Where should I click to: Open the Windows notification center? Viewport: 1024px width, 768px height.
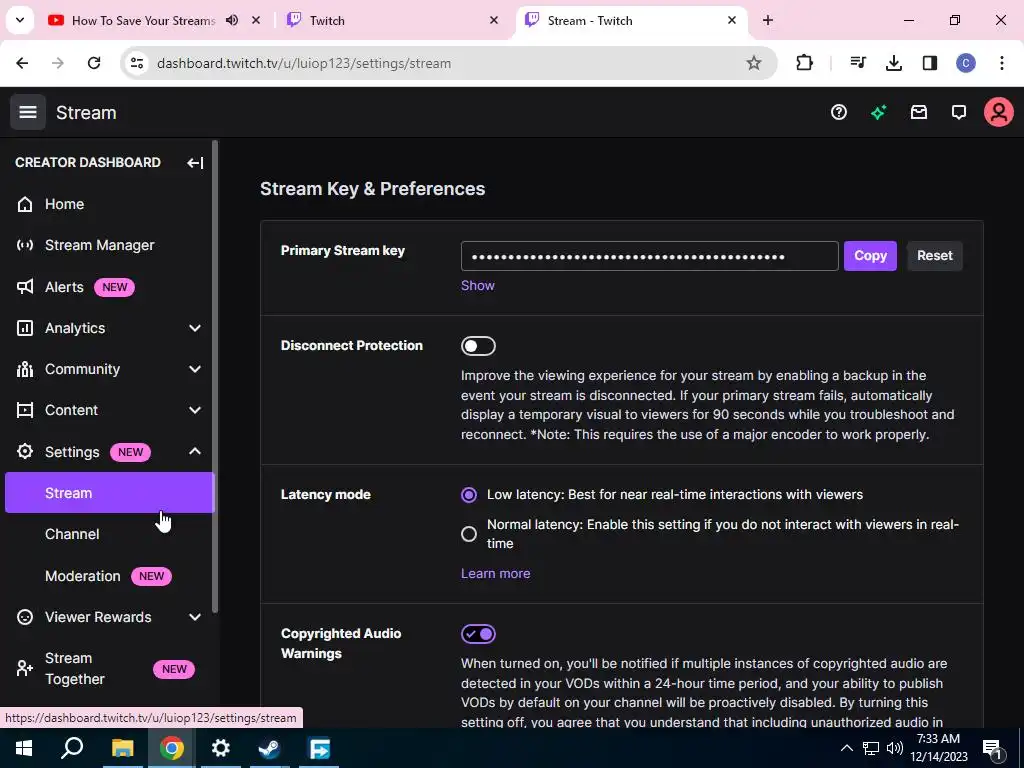[x=992, y=748]
